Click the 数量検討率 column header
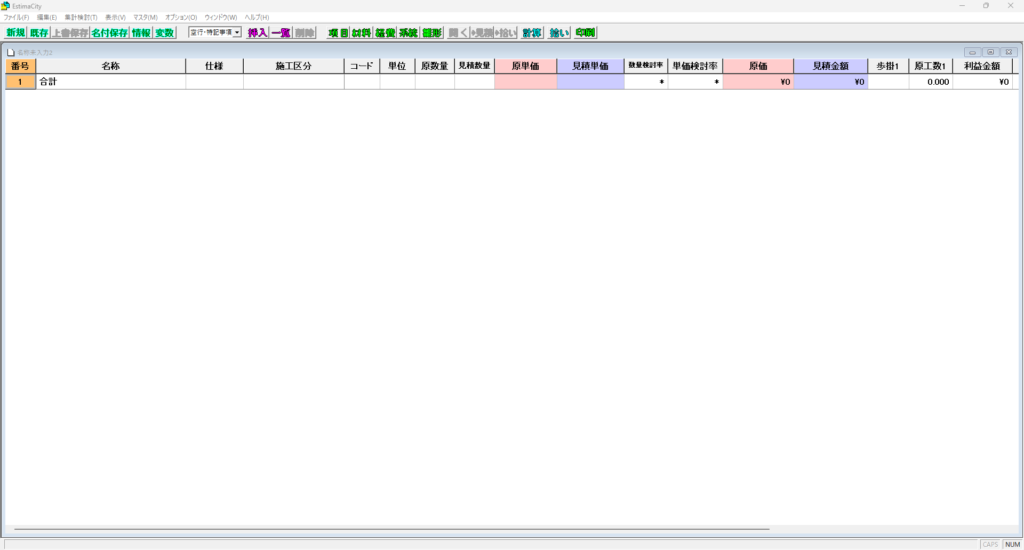The height and width of the screenshot is (550, 1024). pos(646,66)
